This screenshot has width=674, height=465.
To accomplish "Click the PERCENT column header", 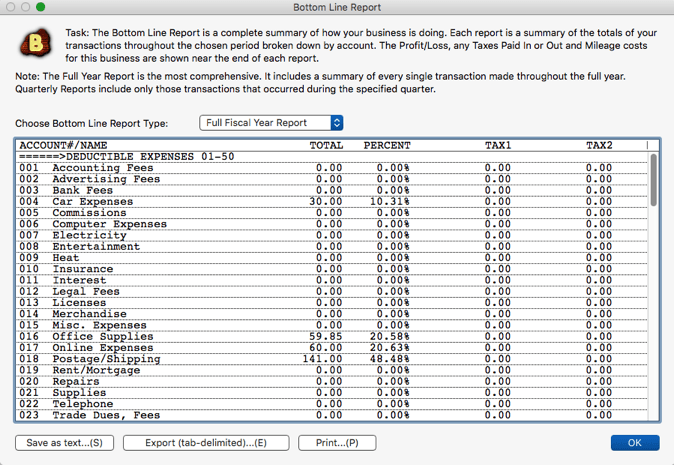I will (387, 145).
